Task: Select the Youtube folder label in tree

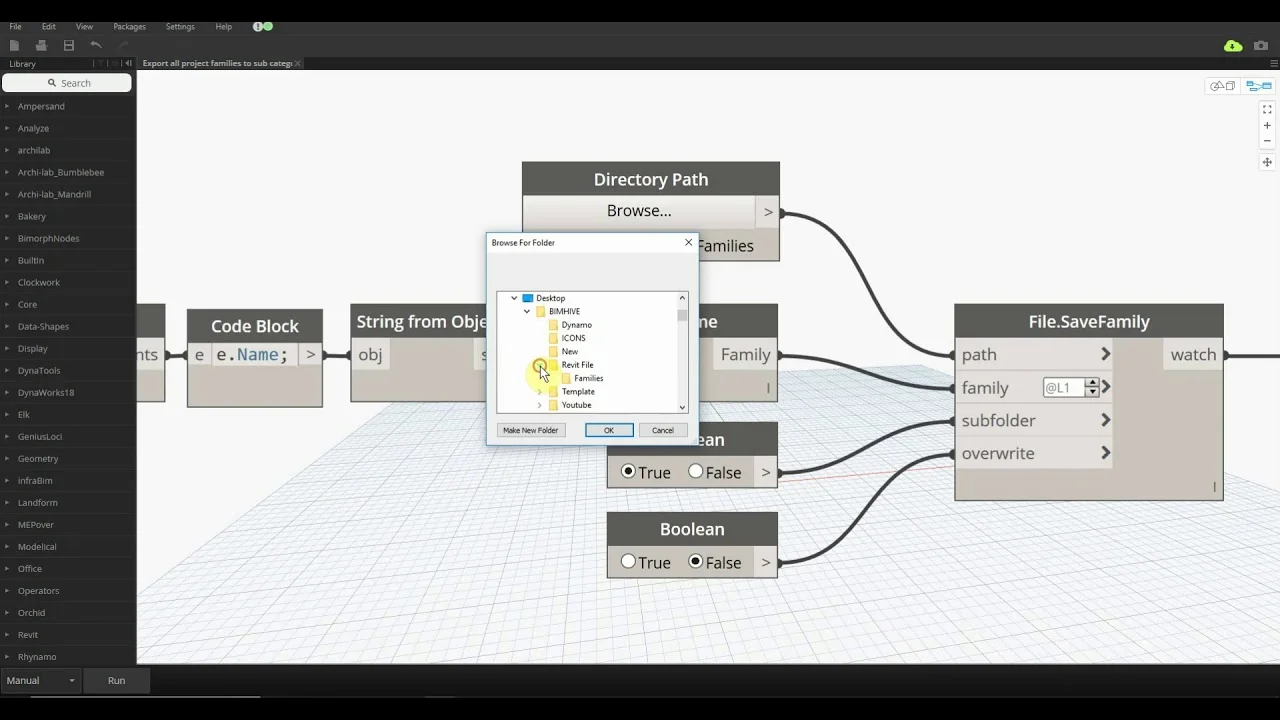Action: (x=576, y=405)
